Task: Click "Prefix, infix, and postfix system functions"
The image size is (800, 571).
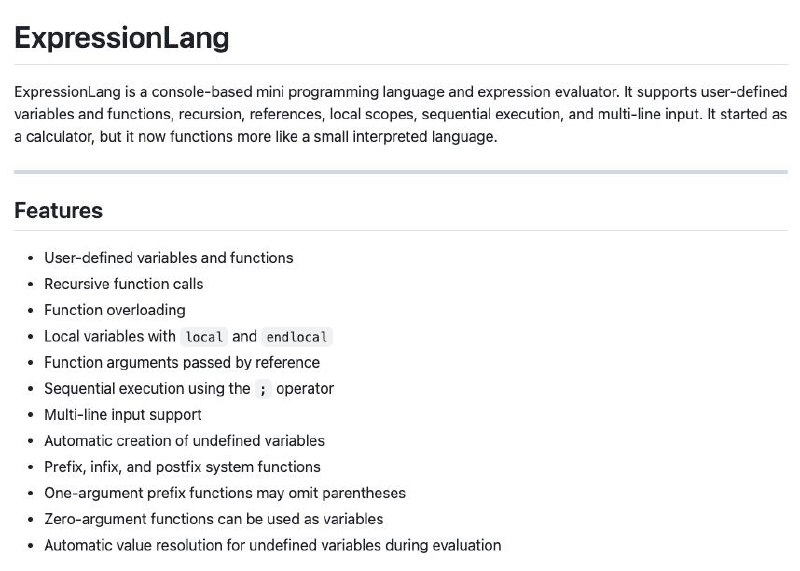Action: (182, 467)
